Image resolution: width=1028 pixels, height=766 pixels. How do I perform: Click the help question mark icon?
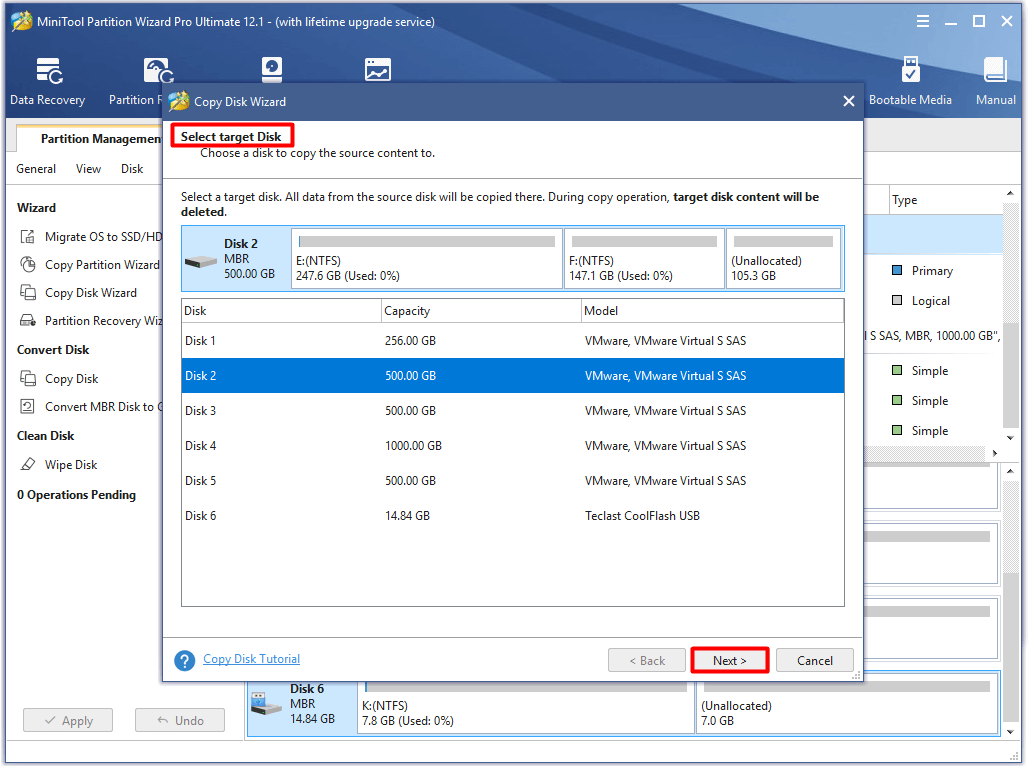pos(185,660)
